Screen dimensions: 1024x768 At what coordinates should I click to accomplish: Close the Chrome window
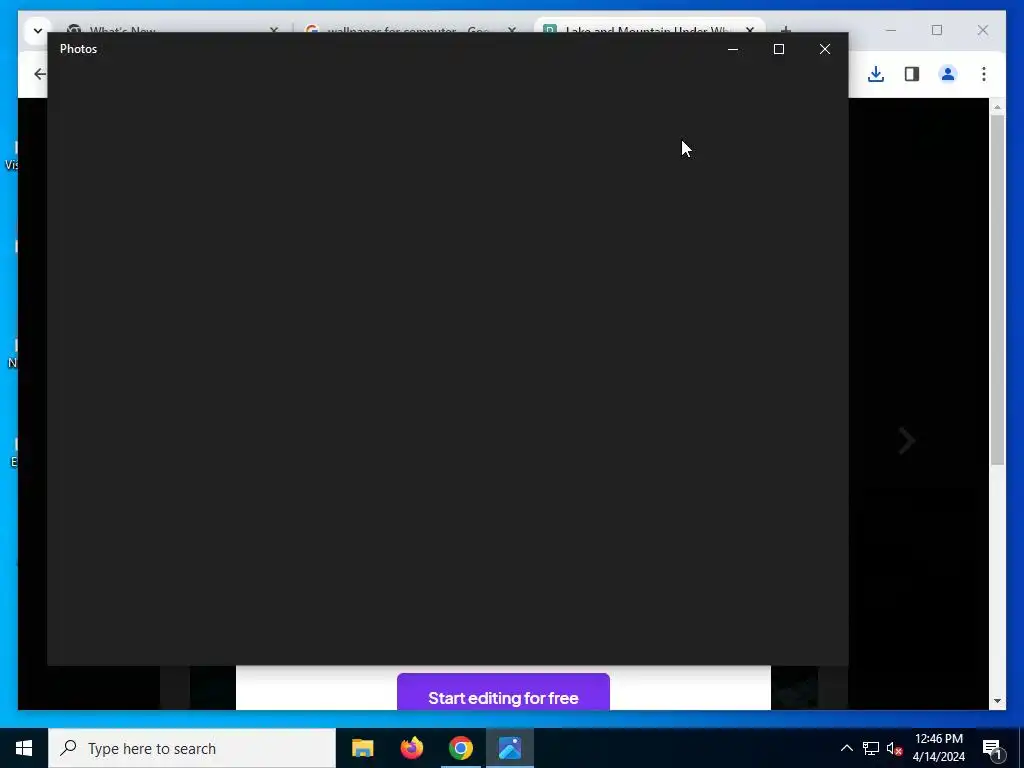[x=982, y=30]
